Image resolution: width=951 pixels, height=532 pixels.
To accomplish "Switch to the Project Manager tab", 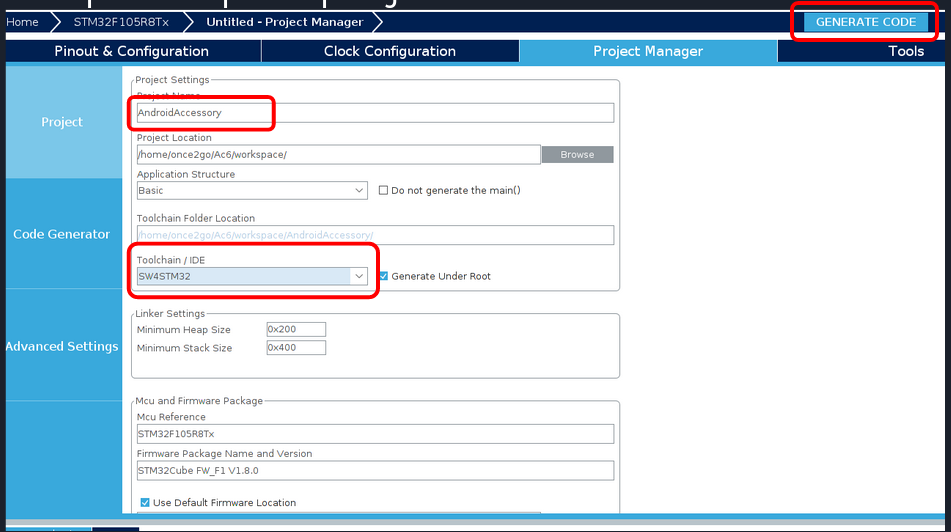I will click(648, 51).
